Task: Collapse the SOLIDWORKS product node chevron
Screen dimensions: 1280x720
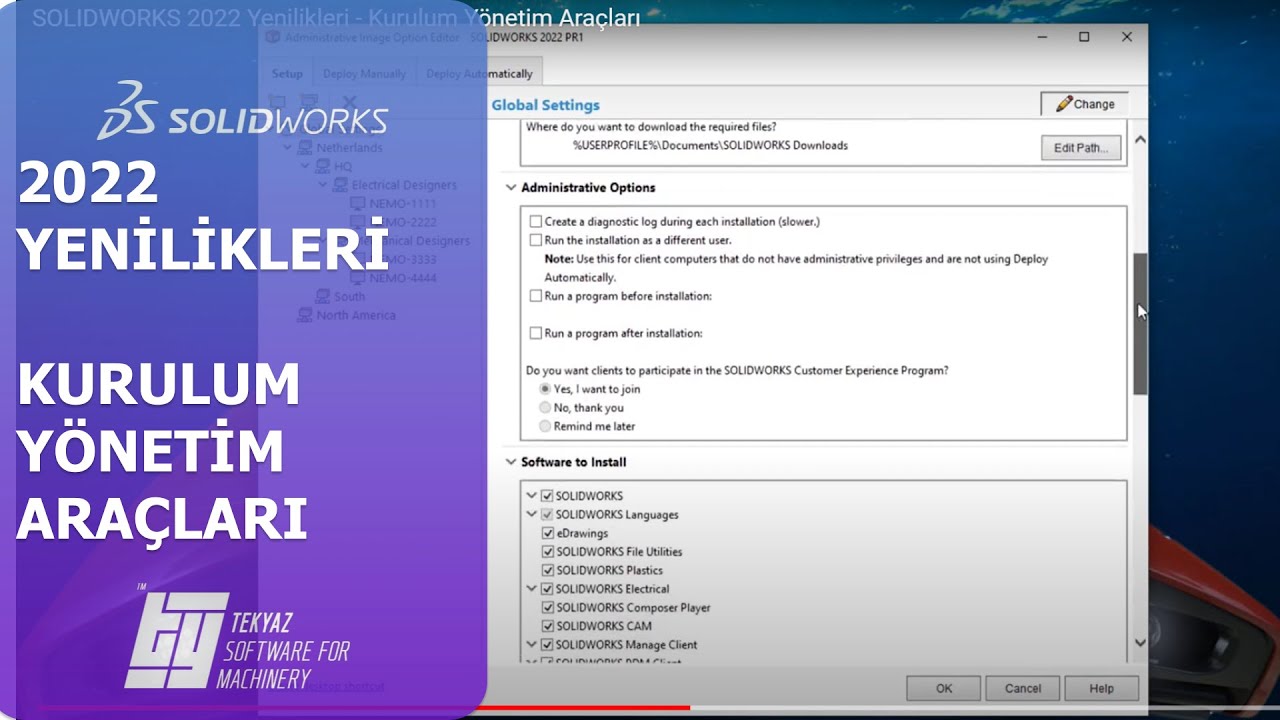Action: [532, 496]
